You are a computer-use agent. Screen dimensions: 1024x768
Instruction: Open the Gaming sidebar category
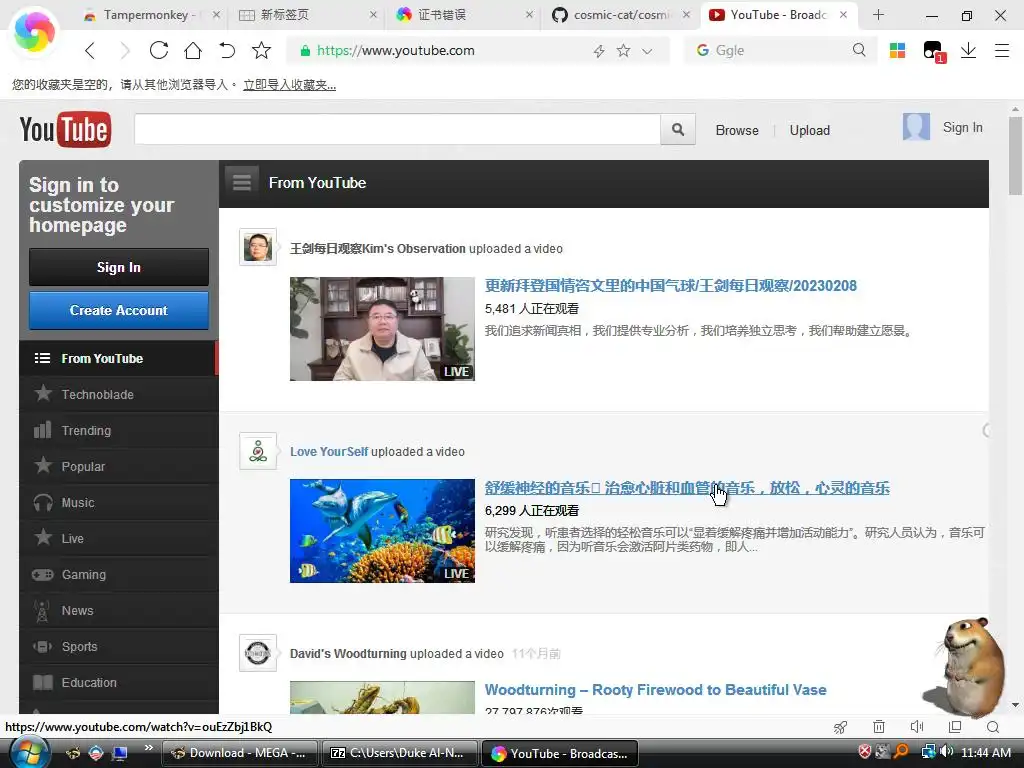tap(119, 574)
